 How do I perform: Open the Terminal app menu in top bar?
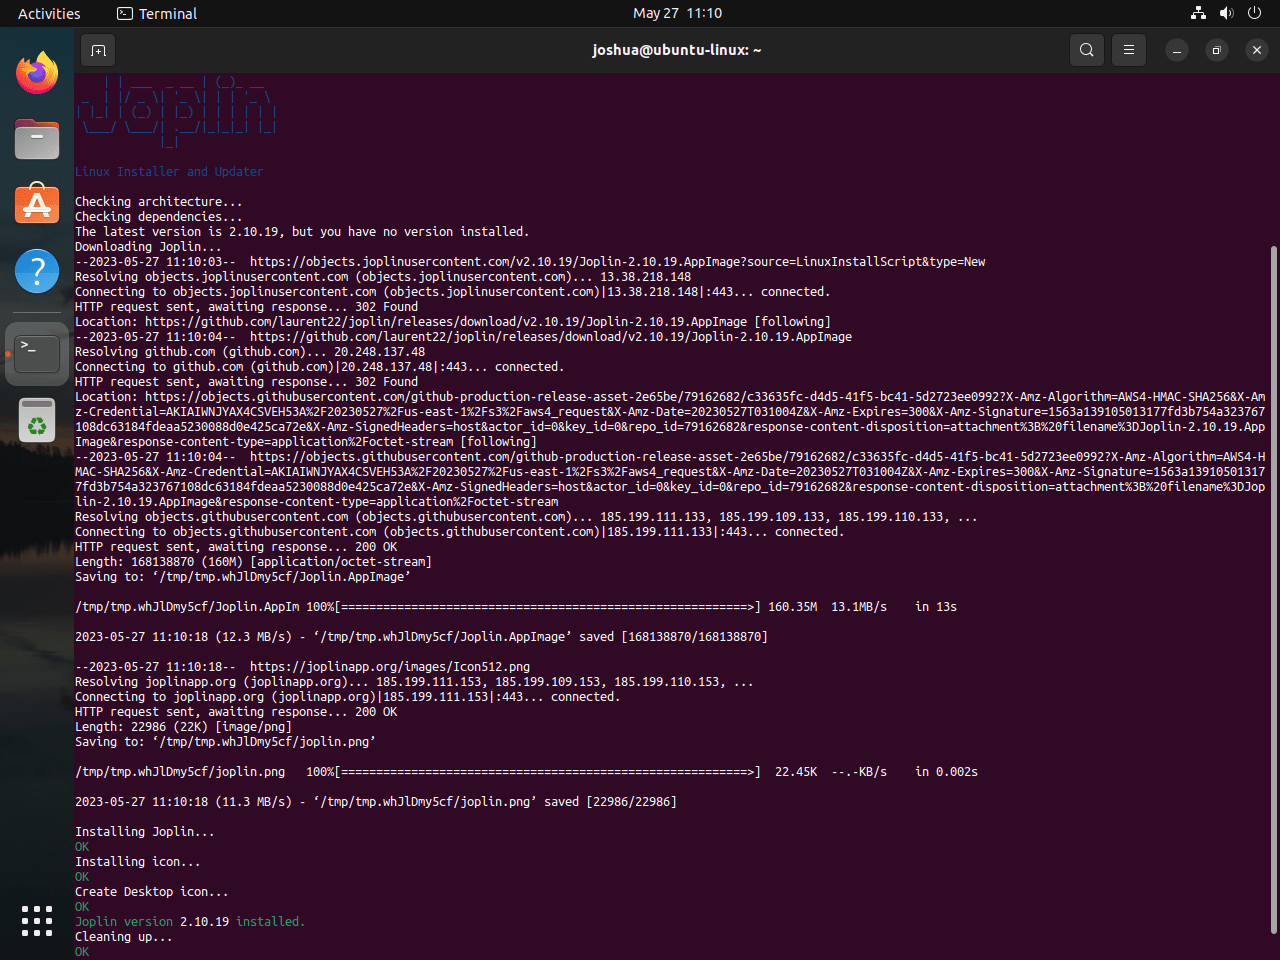[x=157, y=13]
